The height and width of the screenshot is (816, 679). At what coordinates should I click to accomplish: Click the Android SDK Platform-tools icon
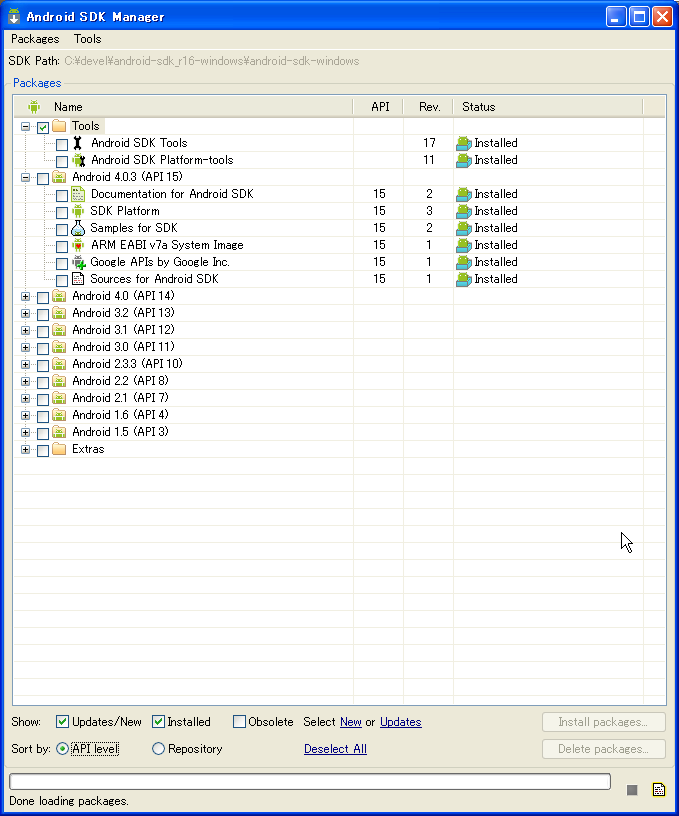pyautogui.click(x=79, y=160)
